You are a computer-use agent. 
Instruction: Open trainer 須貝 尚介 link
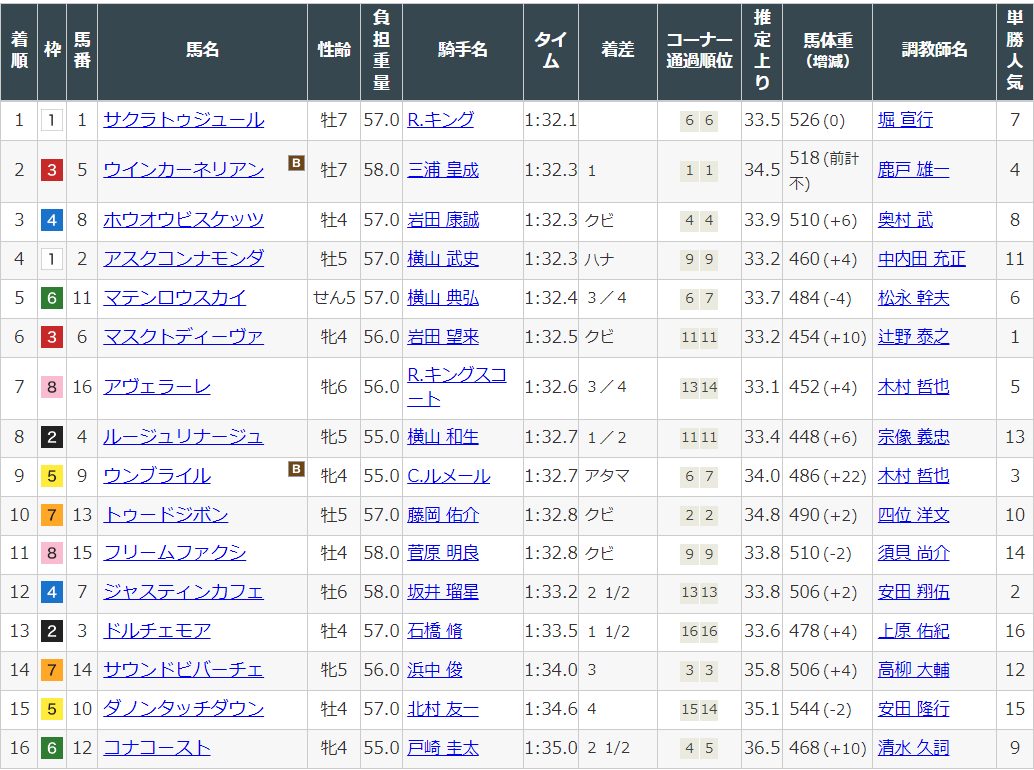[913, 552]
